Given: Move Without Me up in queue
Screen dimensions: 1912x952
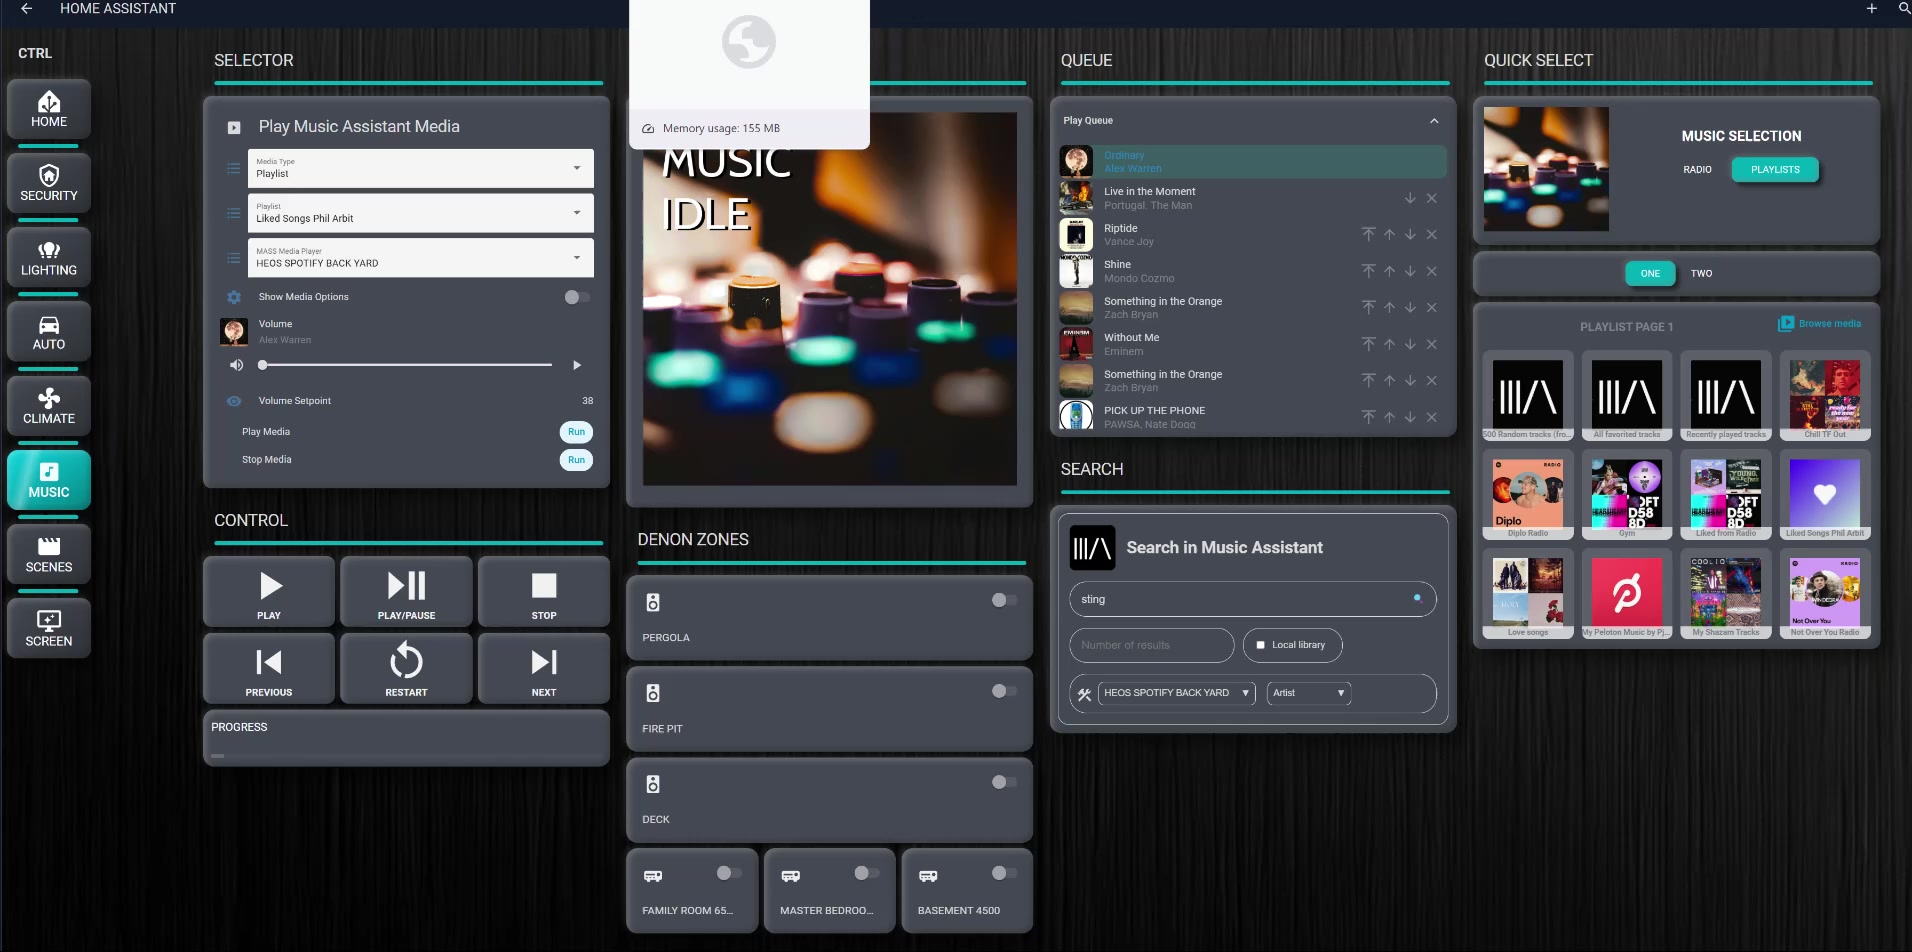Looking at the screenshot, I should (1389, 344).
